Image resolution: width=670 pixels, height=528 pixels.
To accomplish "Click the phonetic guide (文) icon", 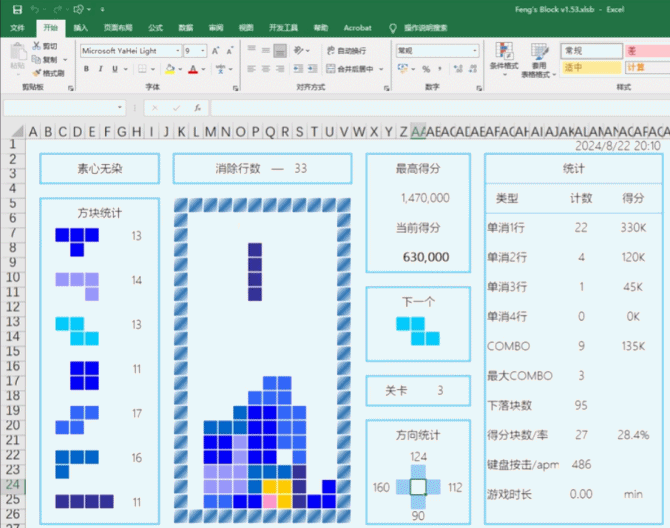I will [220, 69].
